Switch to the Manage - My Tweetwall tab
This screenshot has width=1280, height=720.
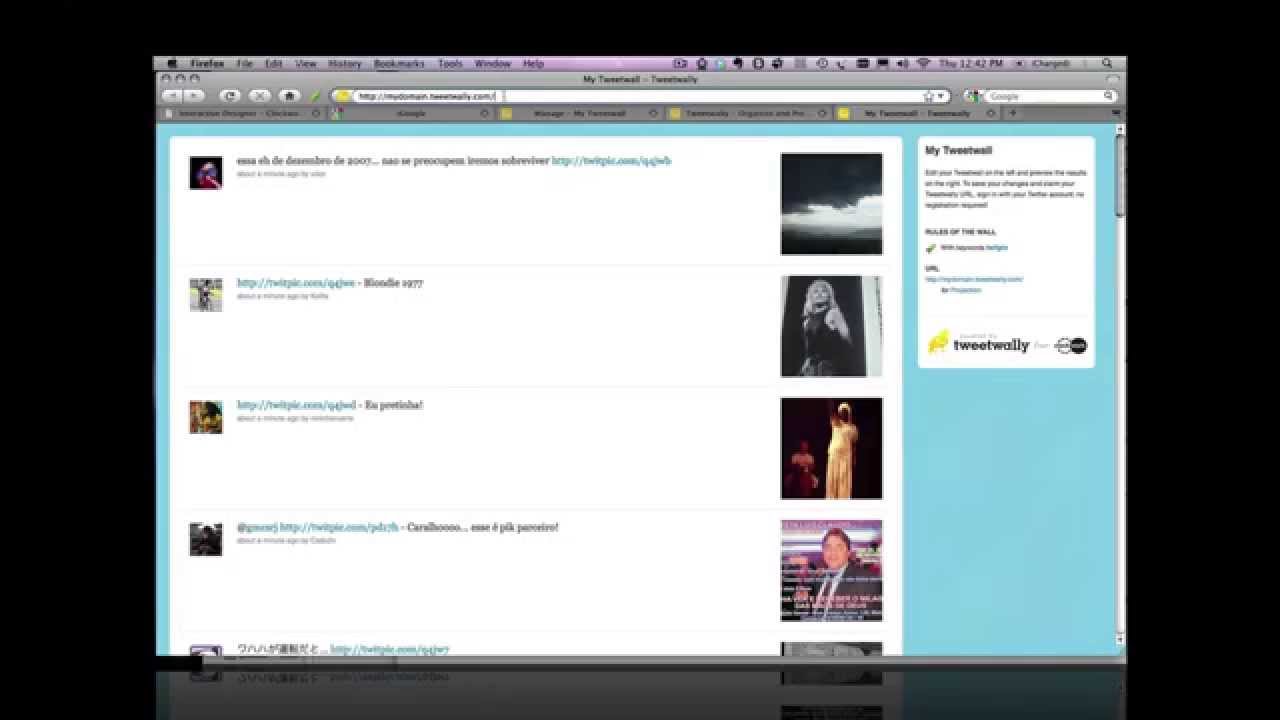[580, 113]
